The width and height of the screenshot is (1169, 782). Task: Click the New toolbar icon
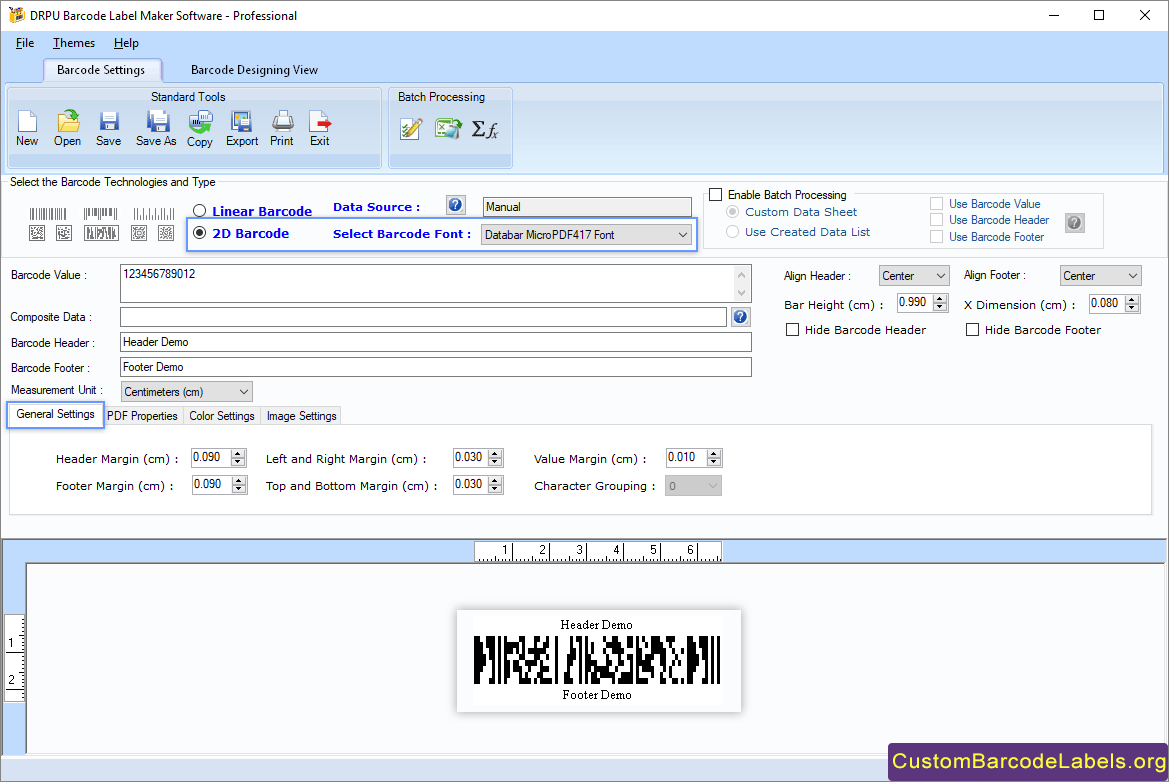click(27, 128)
